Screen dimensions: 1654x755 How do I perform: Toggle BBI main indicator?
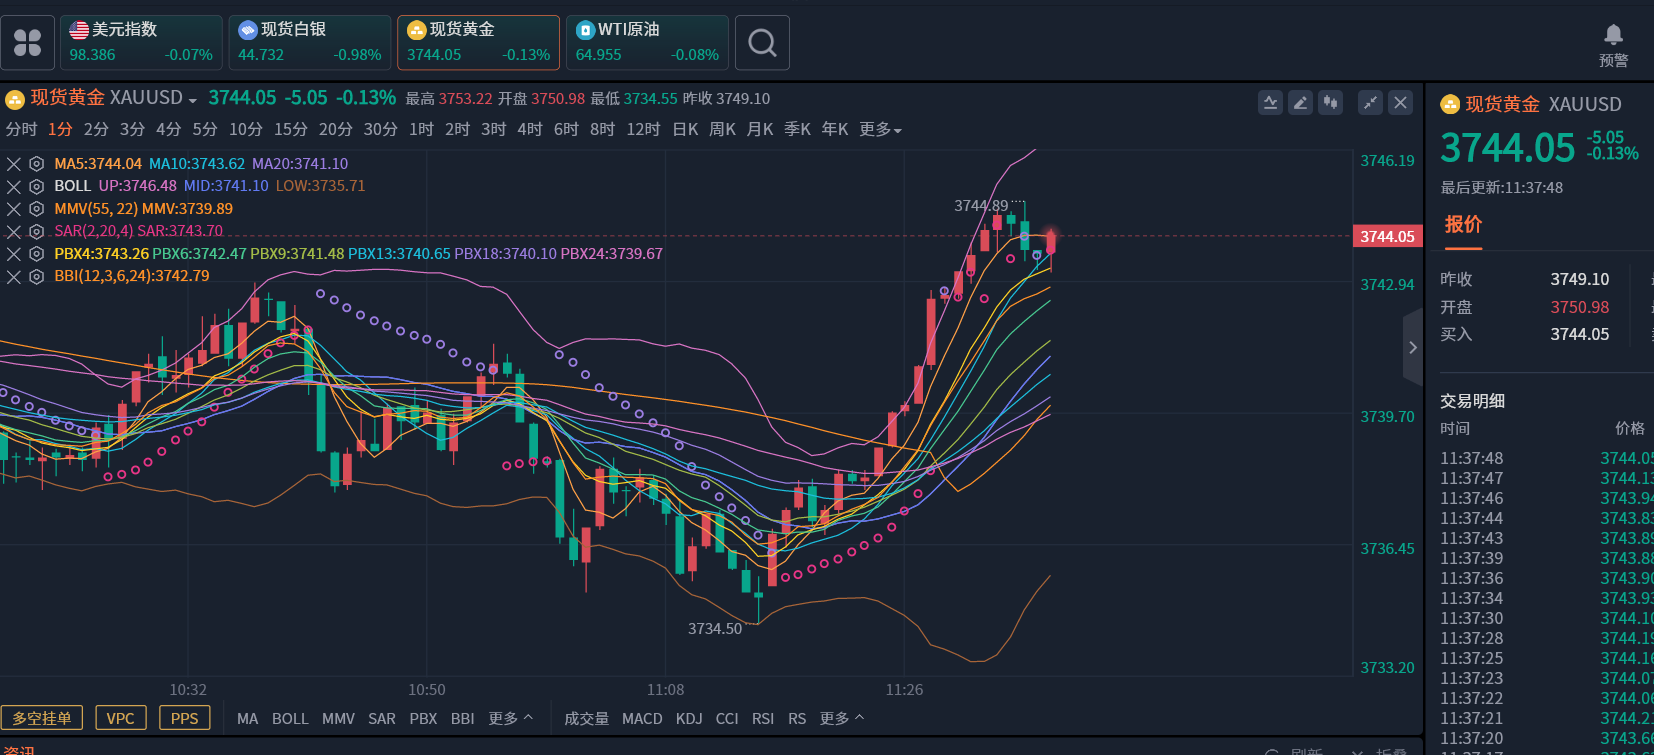pyautogui.click(x=462, y=719)
